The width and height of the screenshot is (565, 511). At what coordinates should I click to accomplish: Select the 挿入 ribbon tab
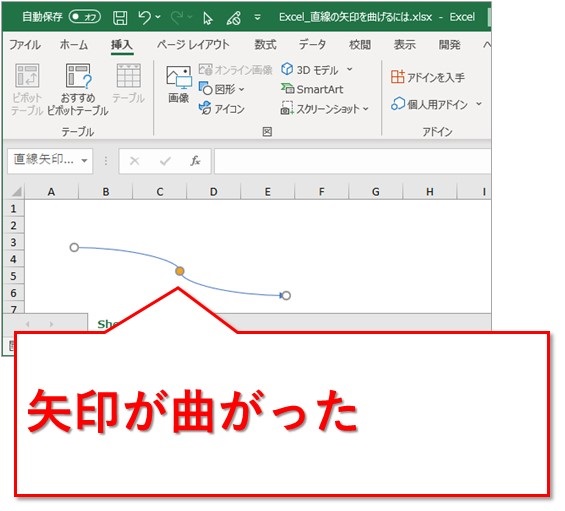tap(122, 45)
